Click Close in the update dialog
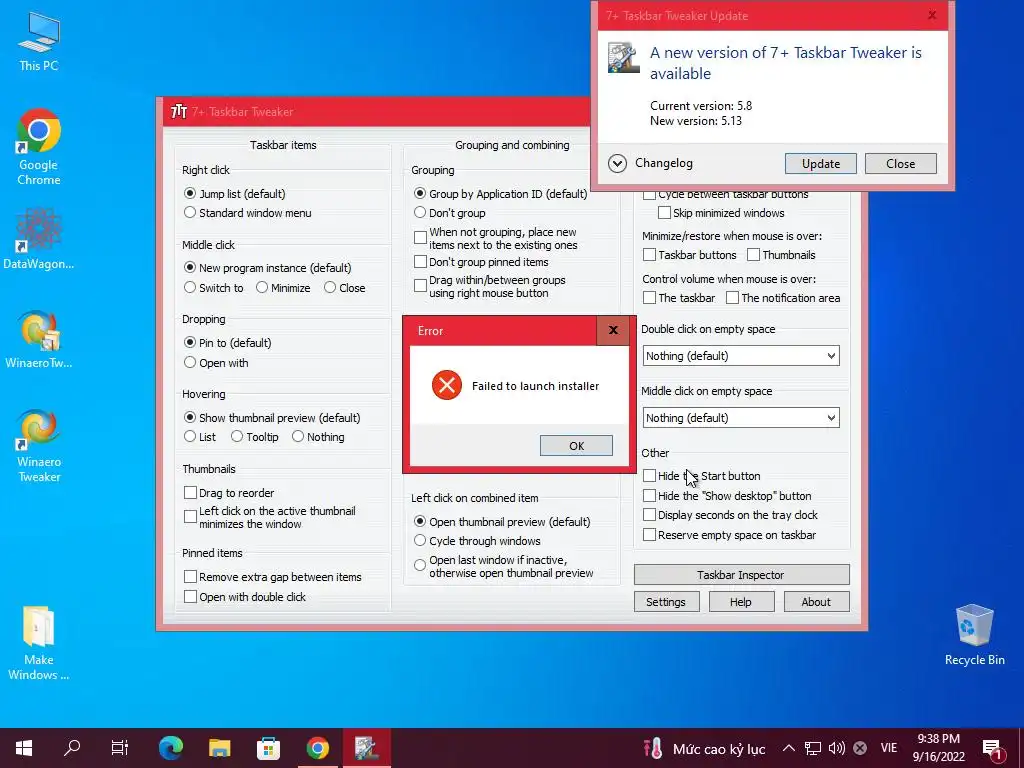 pyautogui.click(x=901, y=163)
